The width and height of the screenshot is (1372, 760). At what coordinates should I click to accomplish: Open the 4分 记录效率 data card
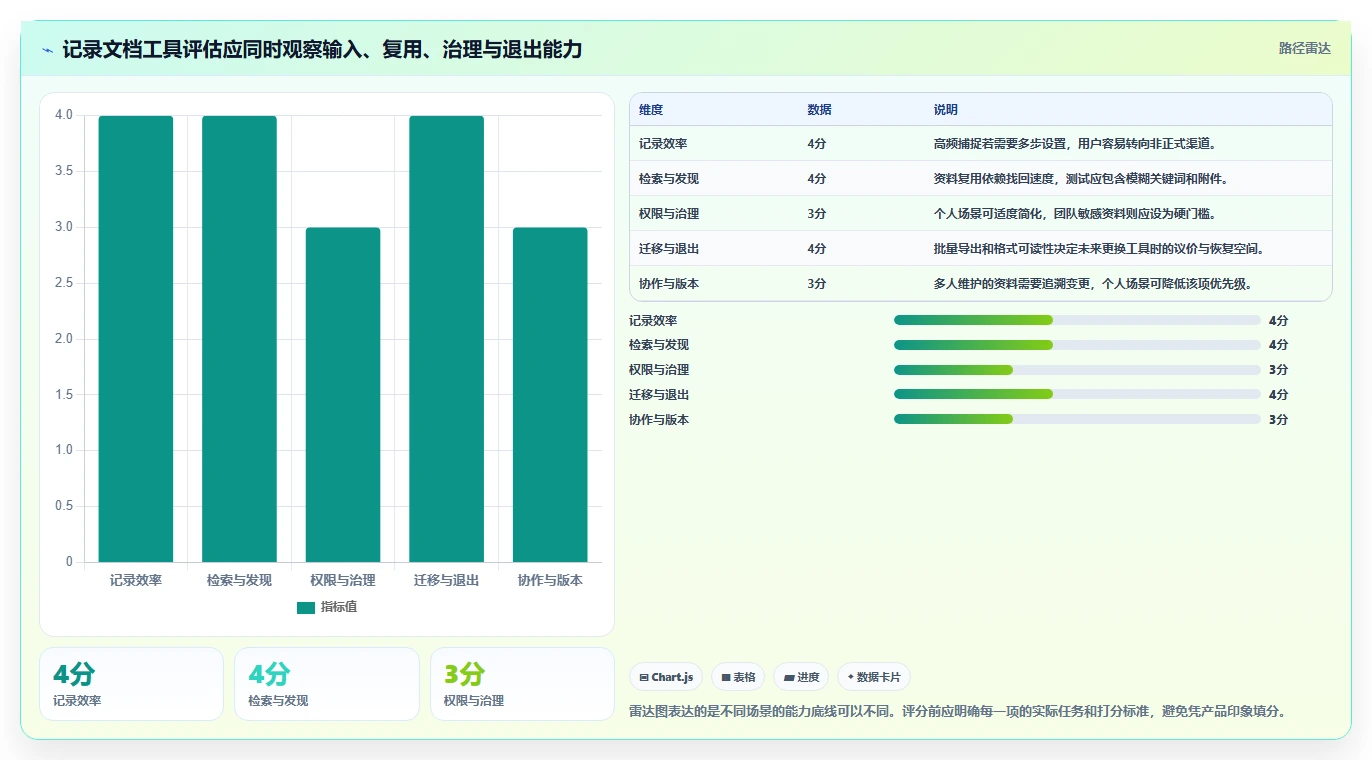tap(131, 684)
